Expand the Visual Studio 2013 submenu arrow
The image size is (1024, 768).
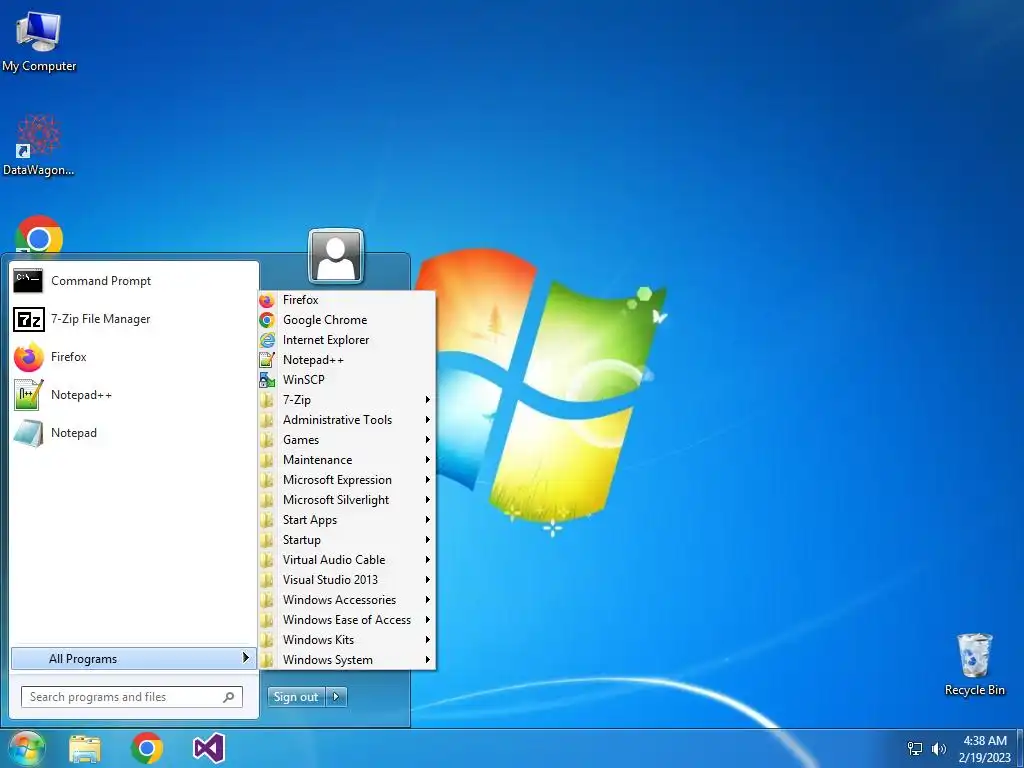click(x=428, y=580)
